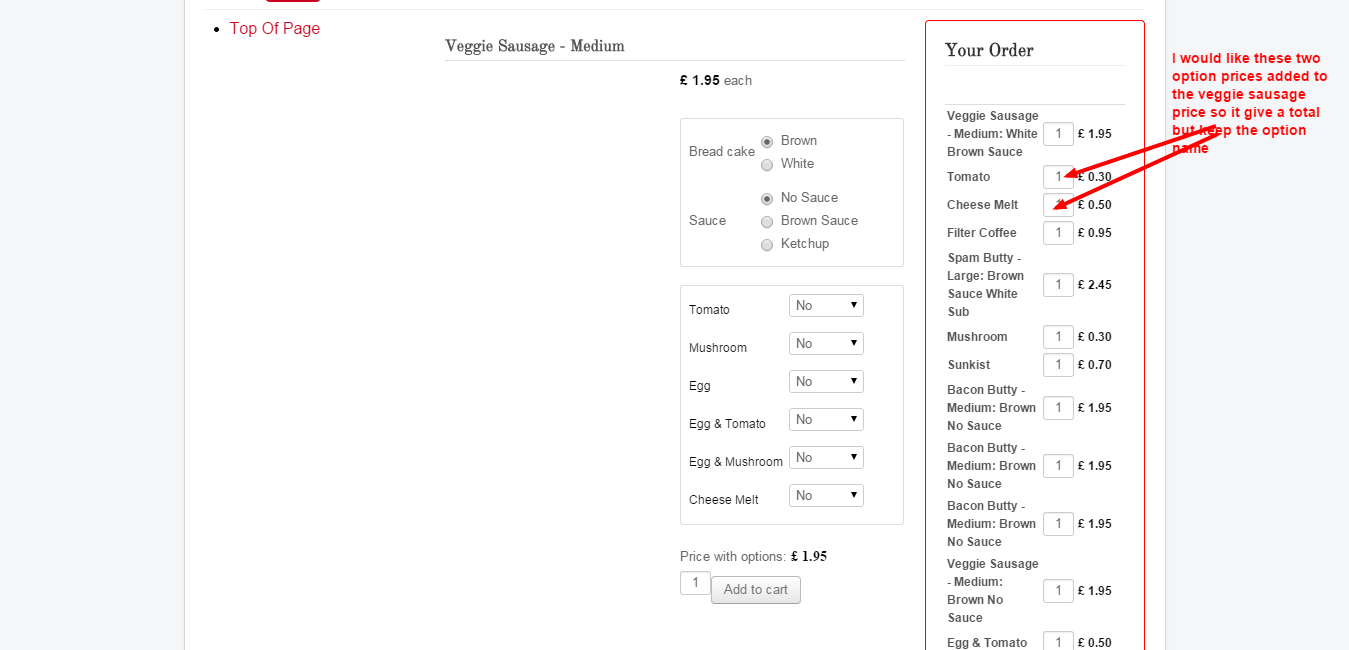Click the Egg & Tomato quantity box in order
Image resolution: width=1349 pixels, height=650 pixels.
point(1058,642)
